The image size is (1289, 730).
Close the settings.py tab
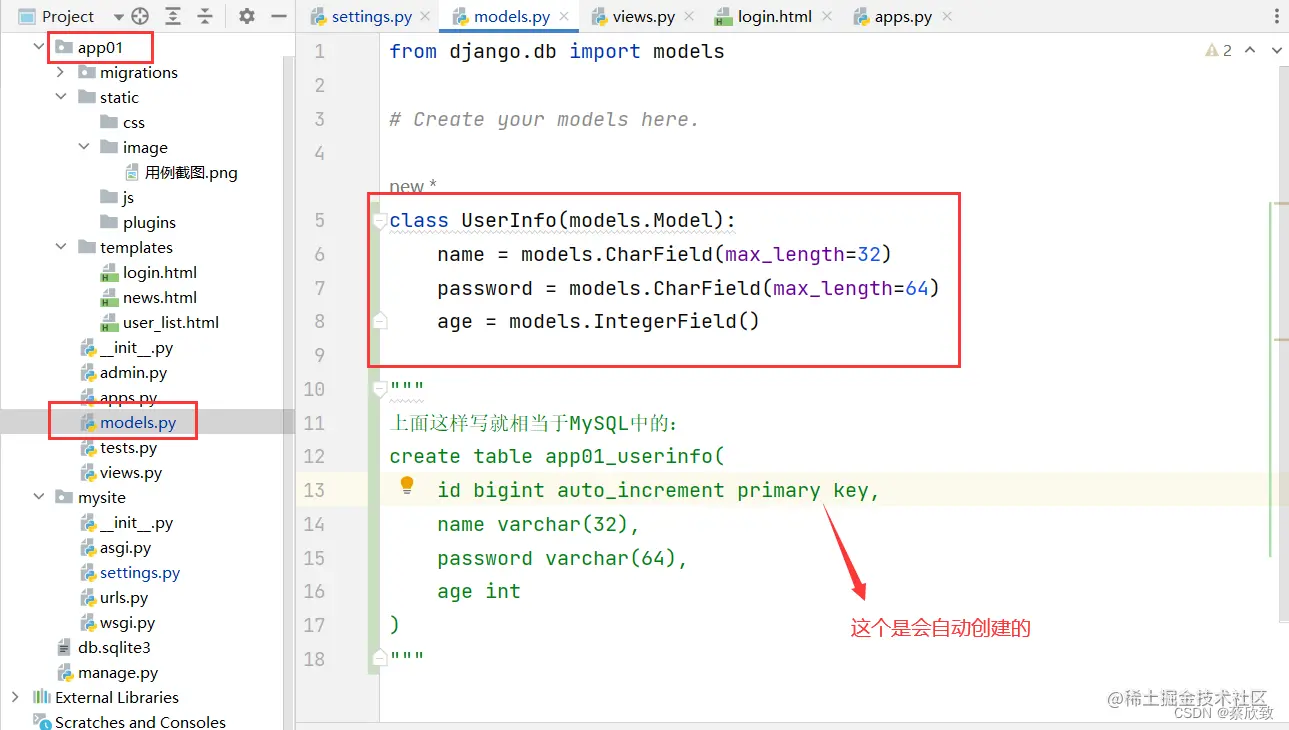click(425, 17)
